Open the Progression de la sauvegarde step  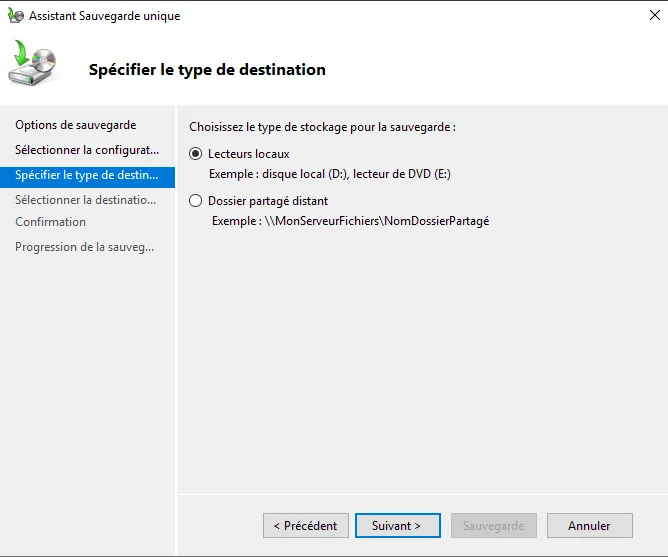85,247
